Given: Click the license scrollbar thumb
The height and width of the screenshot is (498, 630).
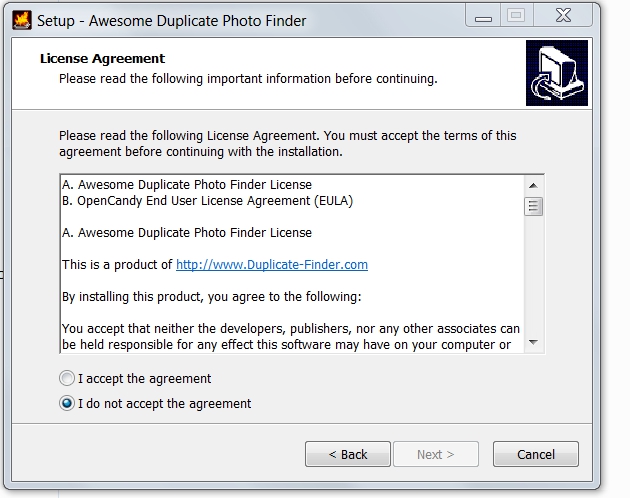Looking at the screenshot, I should [x=534, y=206].
